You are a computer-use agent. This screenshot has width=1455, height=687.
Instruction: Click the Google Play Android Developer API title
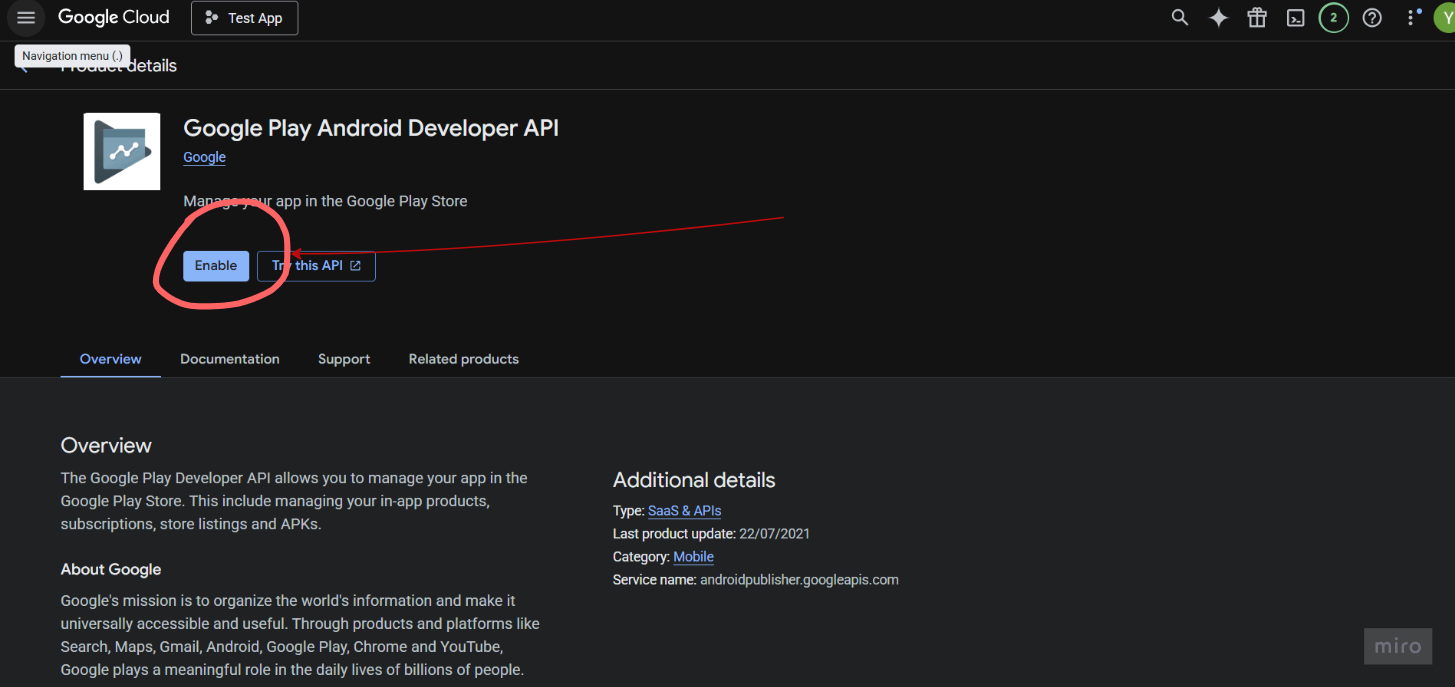[371, 128]
